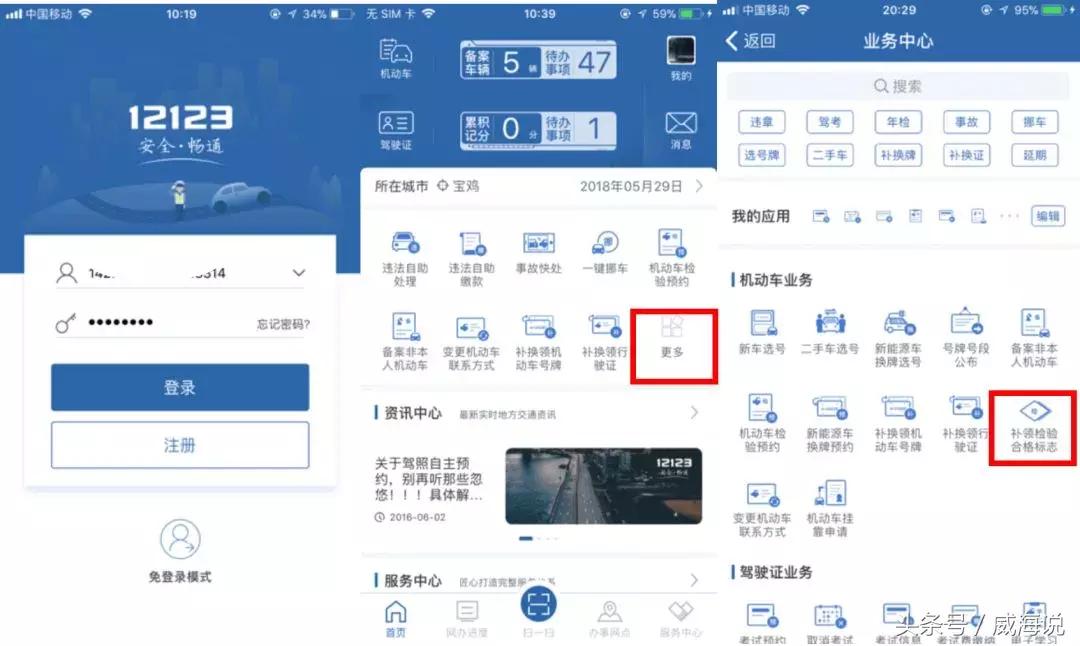1080x646 pixels.
Task: Tap the 更多 (More) grid icon
Action: point(672,340)
